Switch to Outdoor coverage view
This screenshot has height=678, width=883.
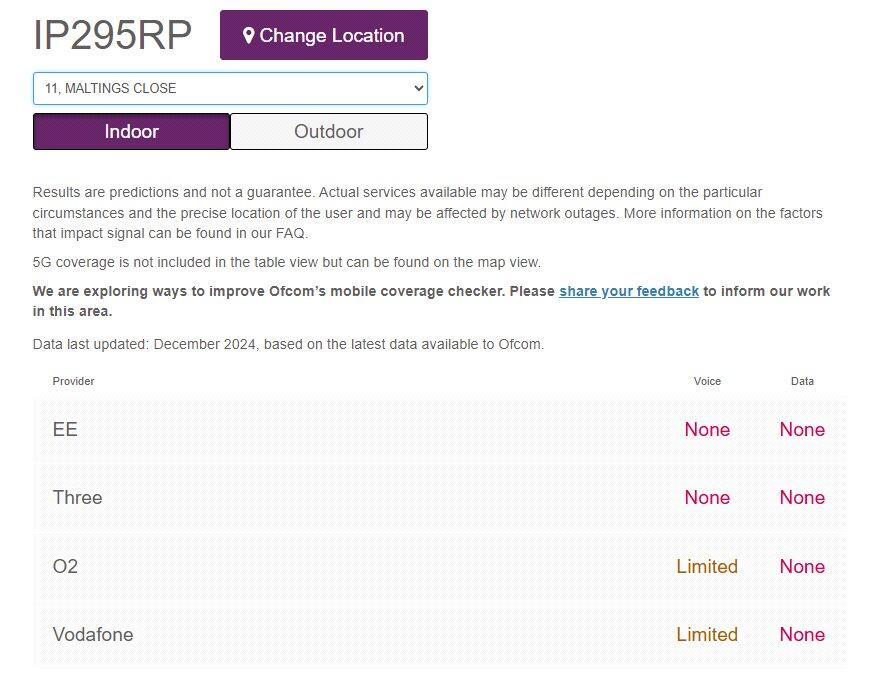(329, 131)
